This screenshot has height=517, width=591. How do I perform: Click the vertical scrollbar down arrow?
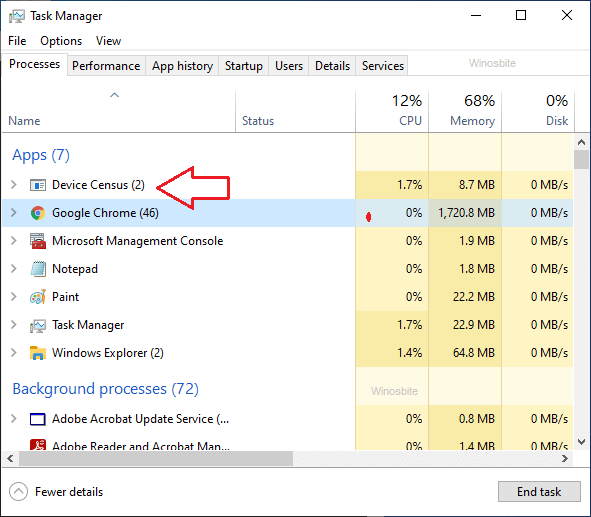582,442
